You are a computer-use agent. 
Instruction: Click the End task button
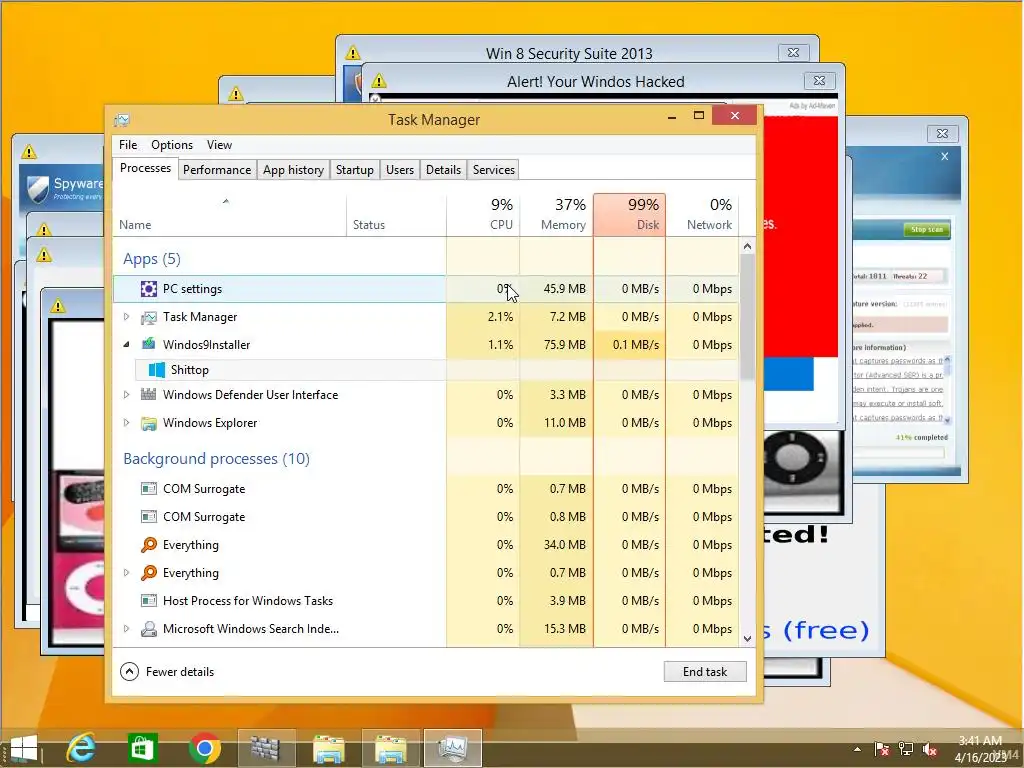[x=705, y=671]
